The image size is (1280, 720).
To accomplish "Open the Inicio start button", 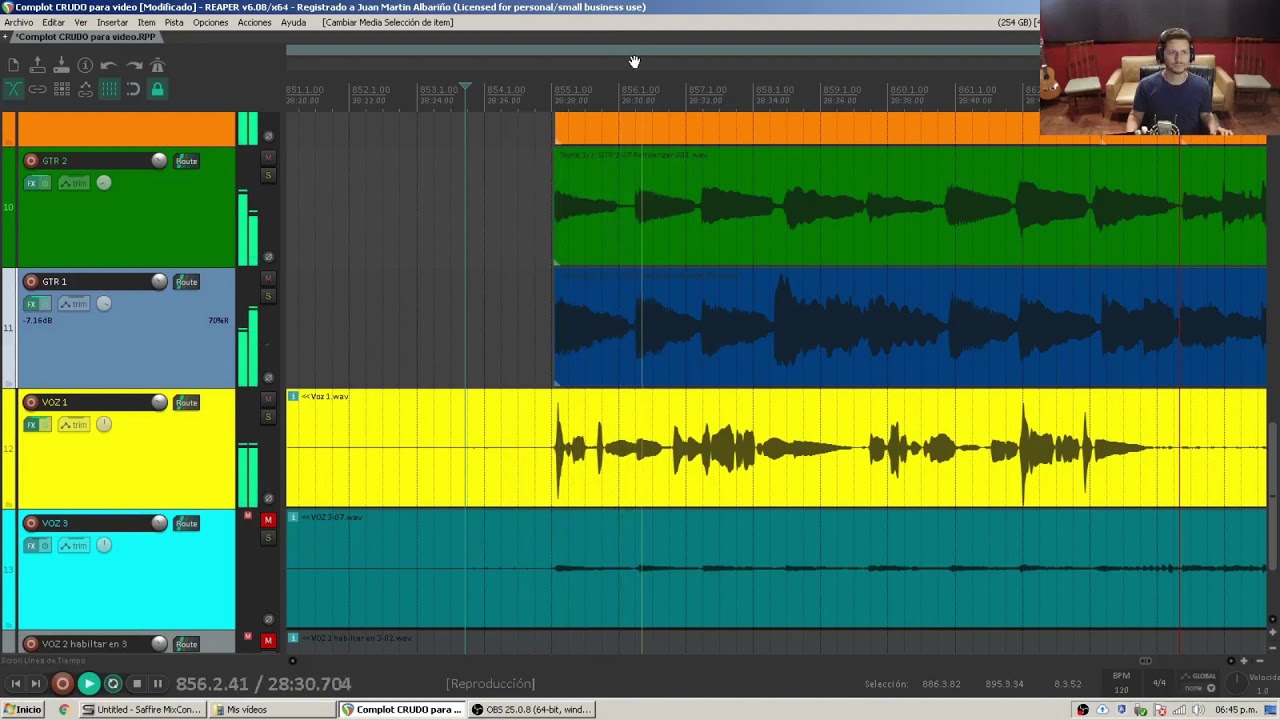I will (23, 710).
